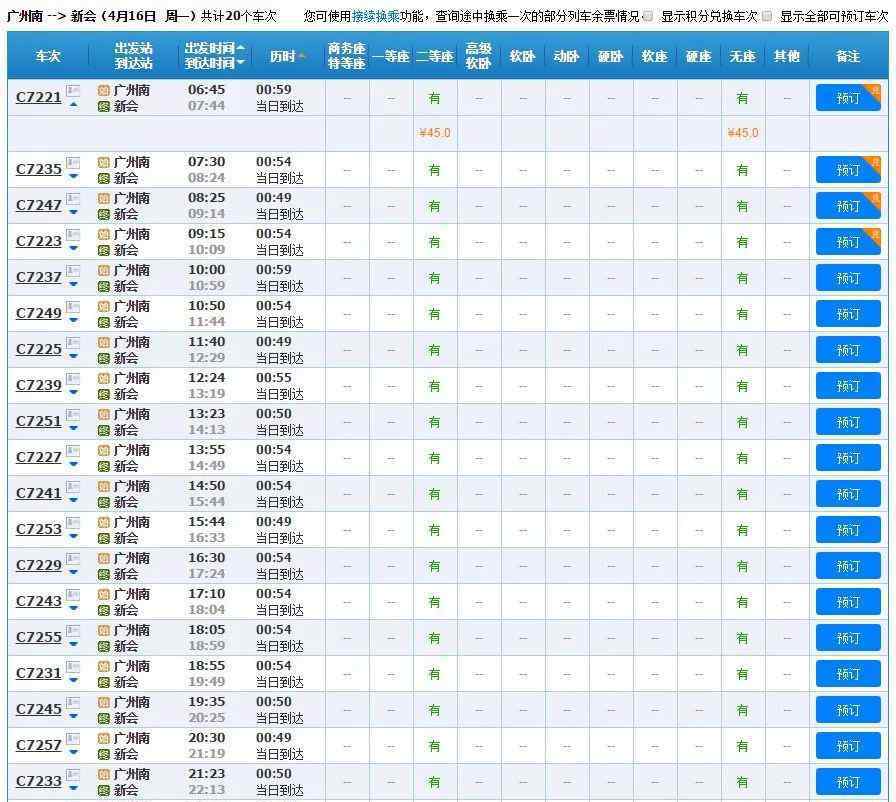Open train number link C7257
Viewport: 896px width, 802px height.
click(38, 745)
